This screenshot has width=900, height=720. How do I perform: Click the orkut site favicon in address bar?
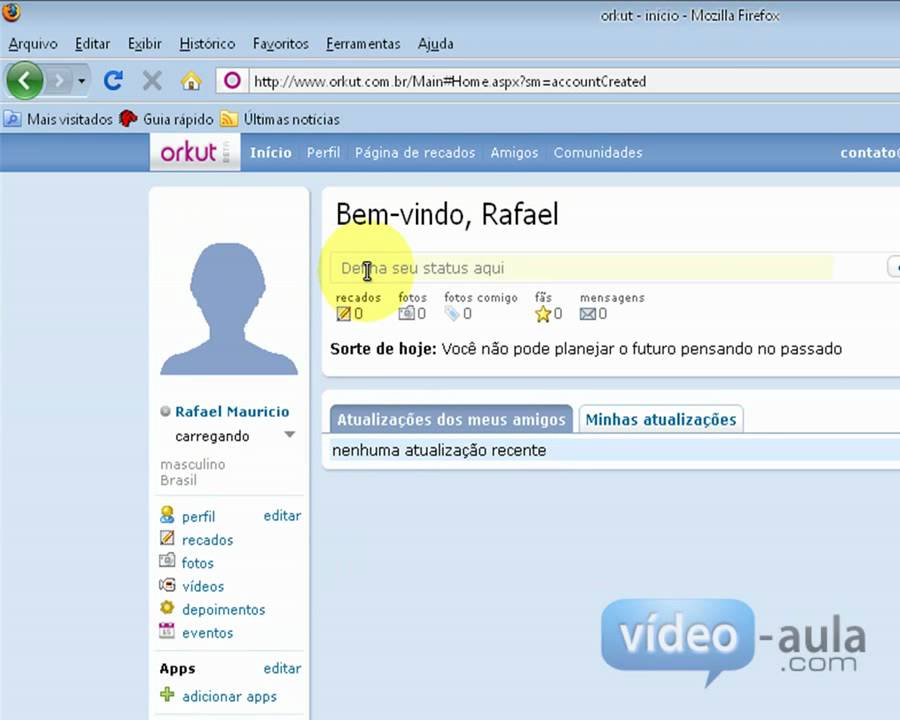coord(232,81)
